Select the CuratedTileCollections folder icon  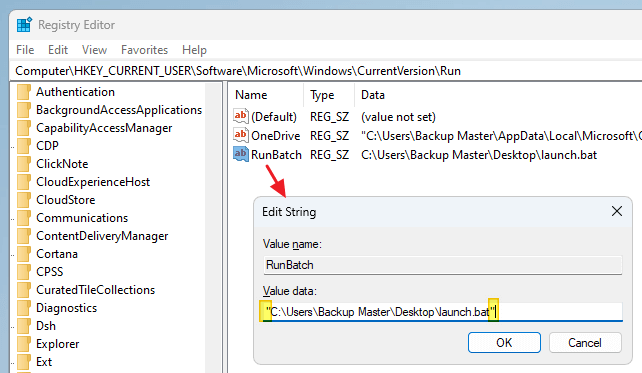pyautogui.click(x=24, y=290)
